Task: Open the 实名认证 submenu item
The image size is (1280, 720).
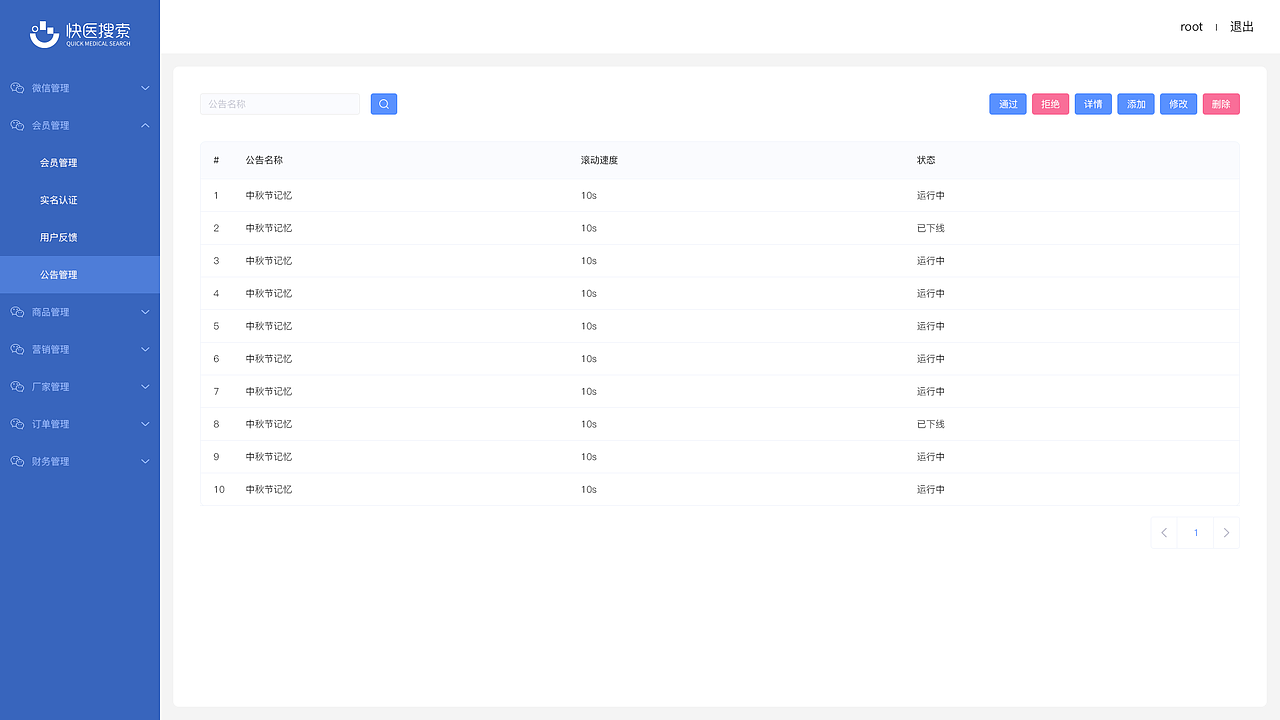Action: (59, 200)
